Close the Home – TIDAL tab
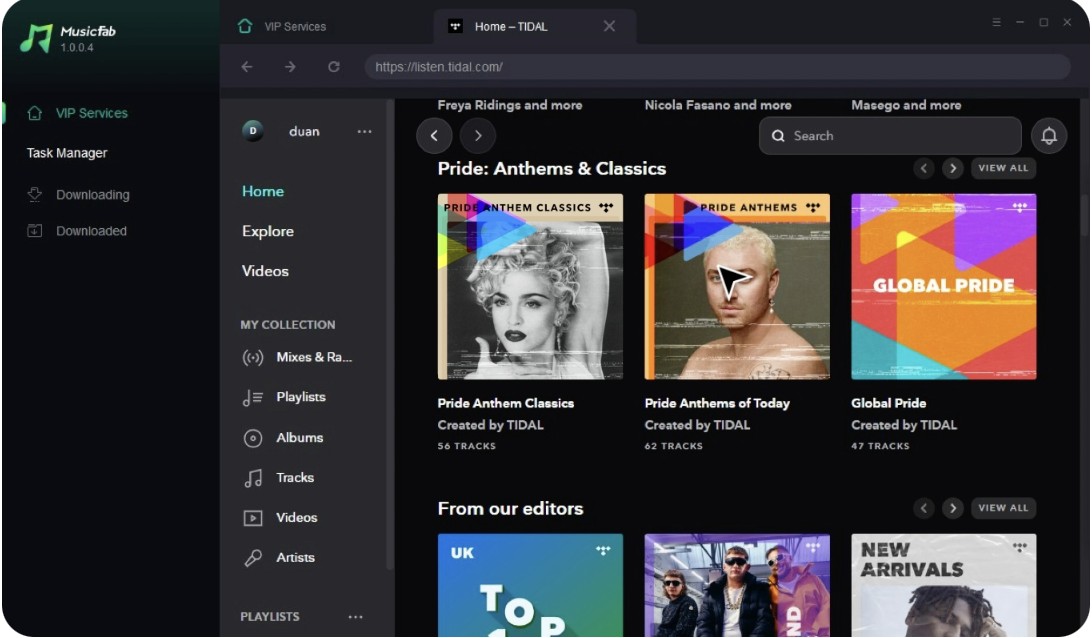Viewport: 1092px width, 638px height. click(609, 26)
